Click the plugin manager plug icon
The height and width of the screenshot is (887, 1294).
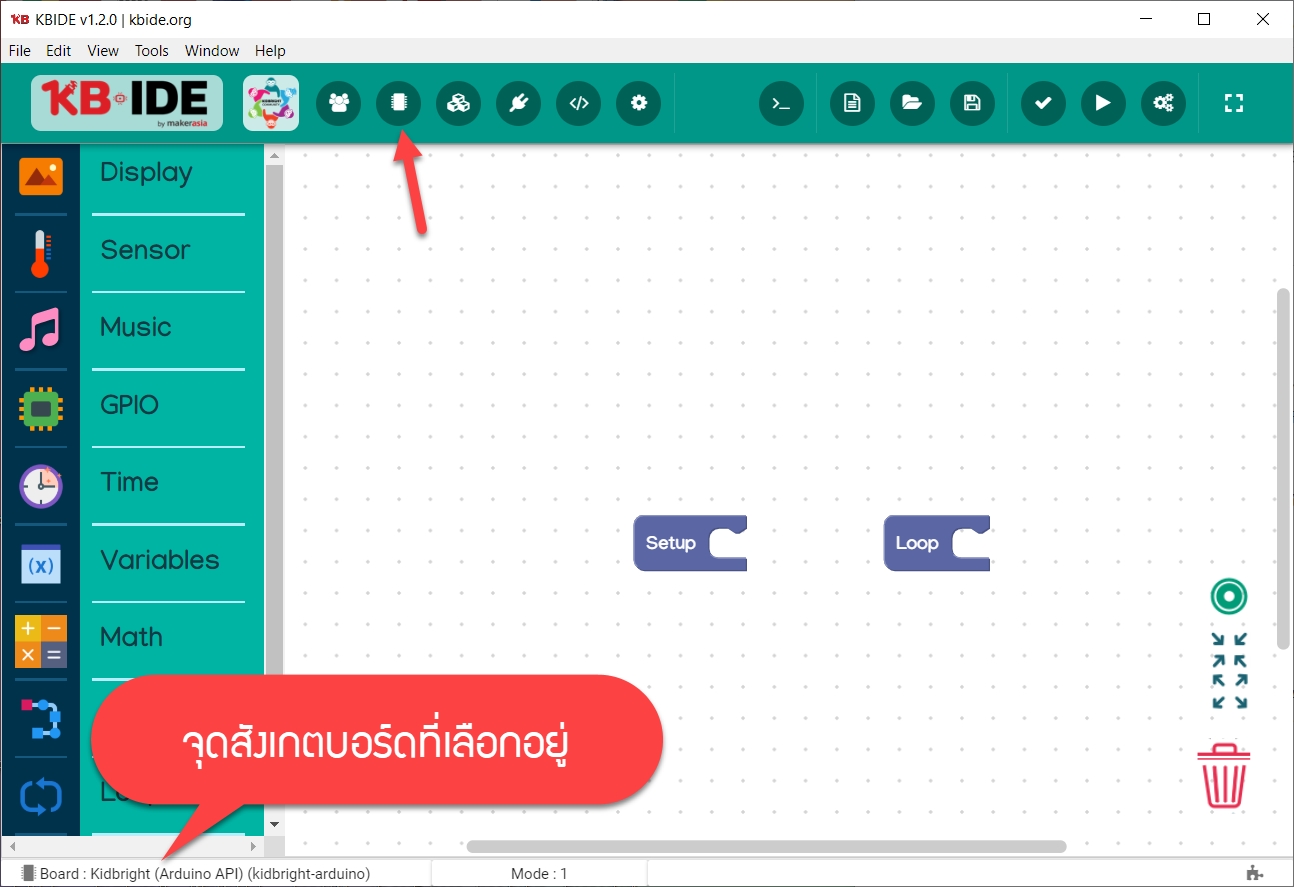pos(518,103)
